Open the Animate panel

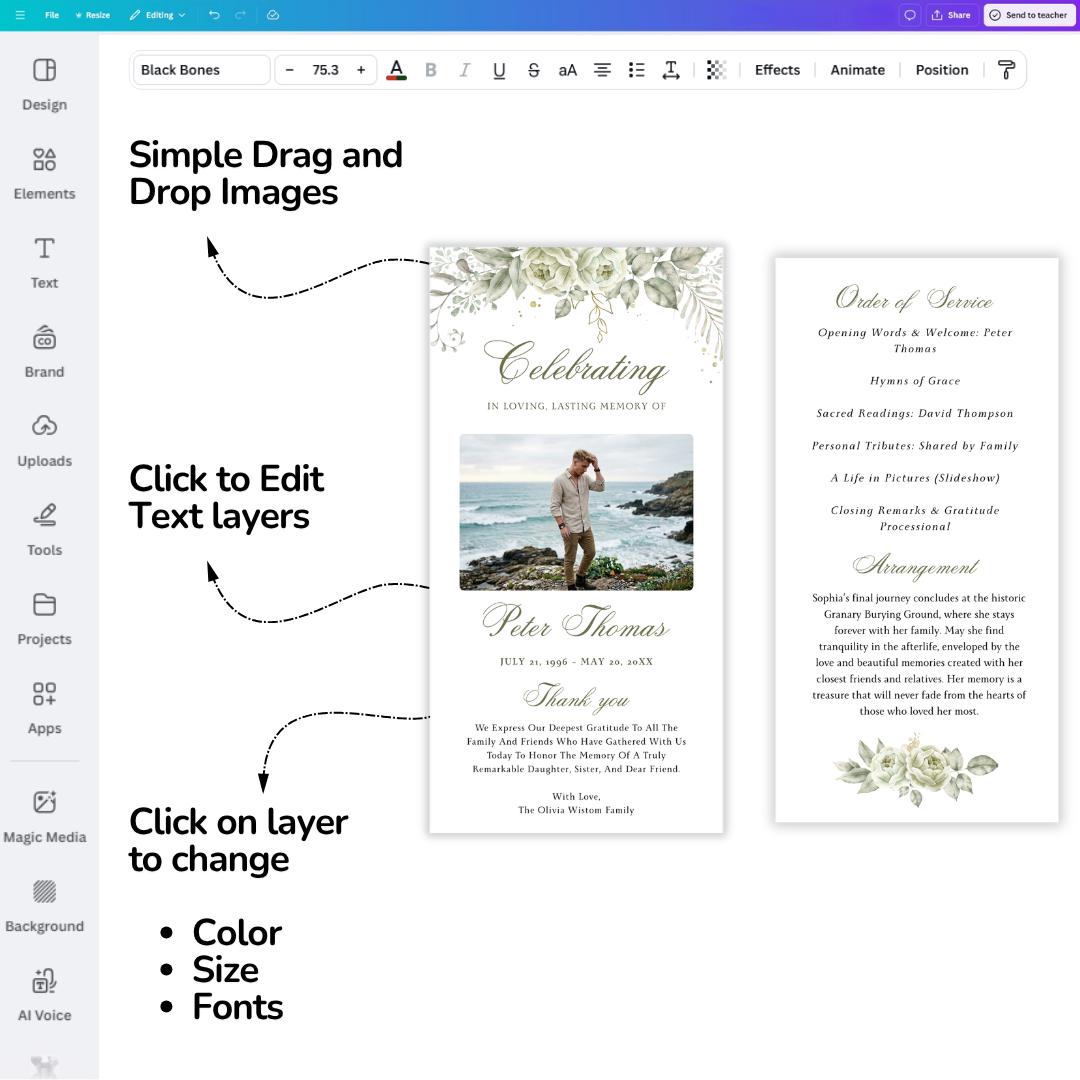858,70
